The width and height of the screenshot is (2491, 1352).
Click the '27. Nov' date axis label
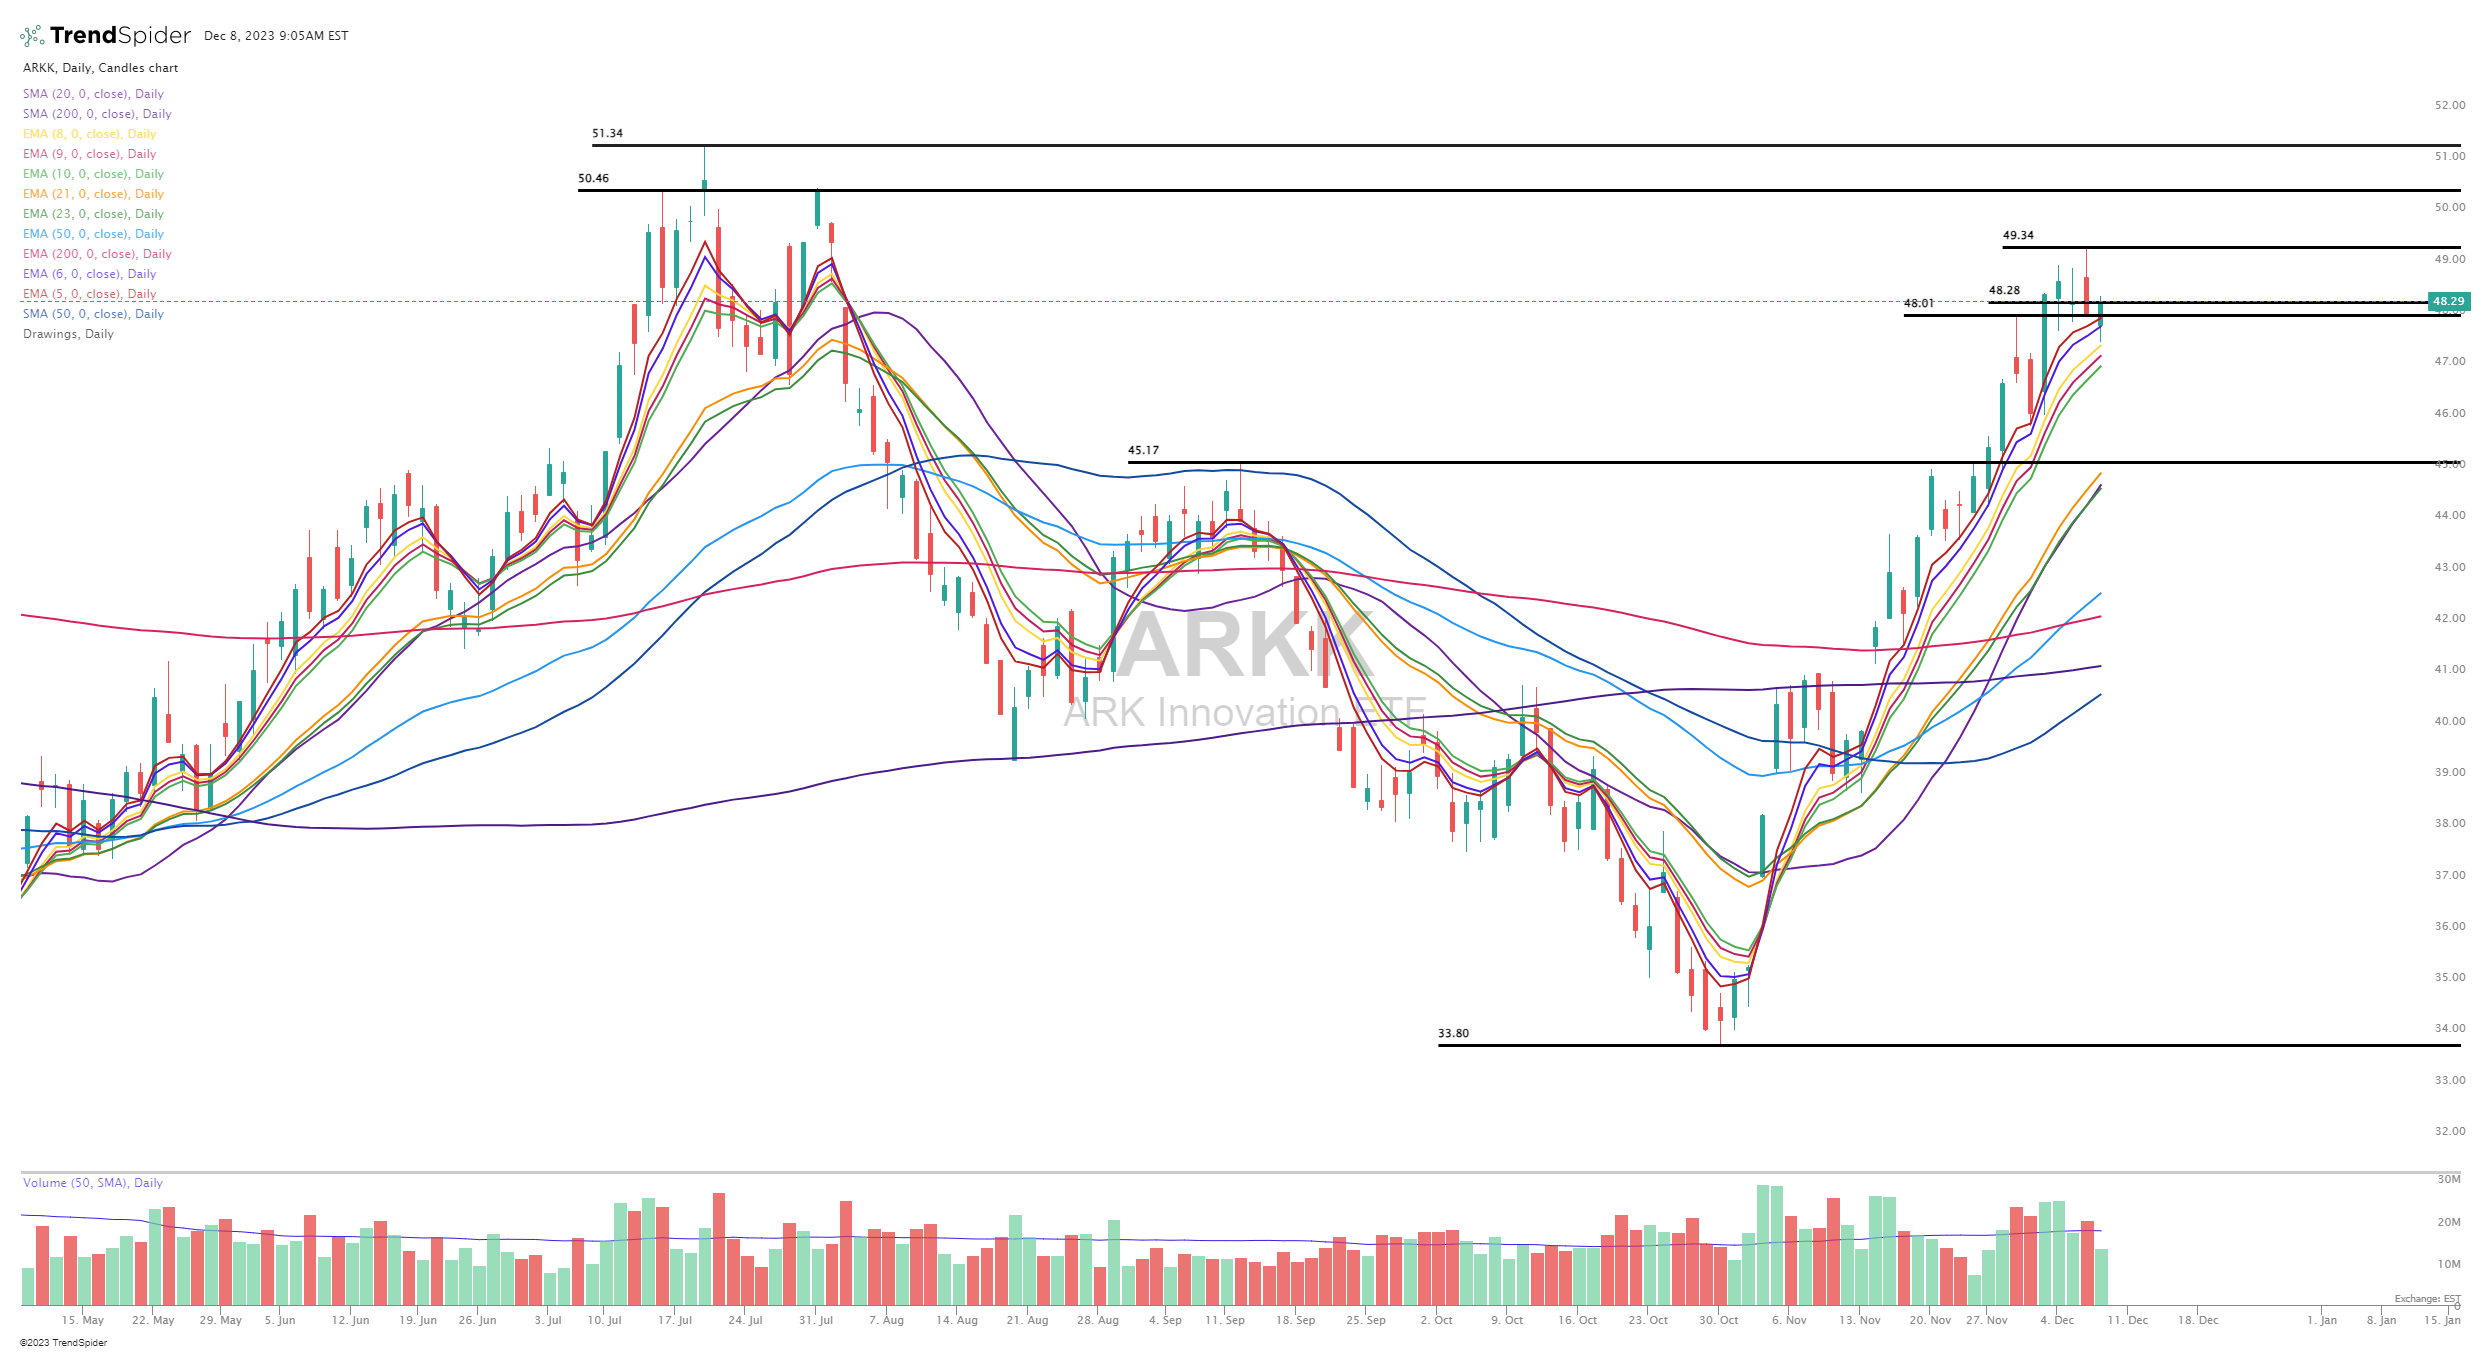pos(1987,1320)
